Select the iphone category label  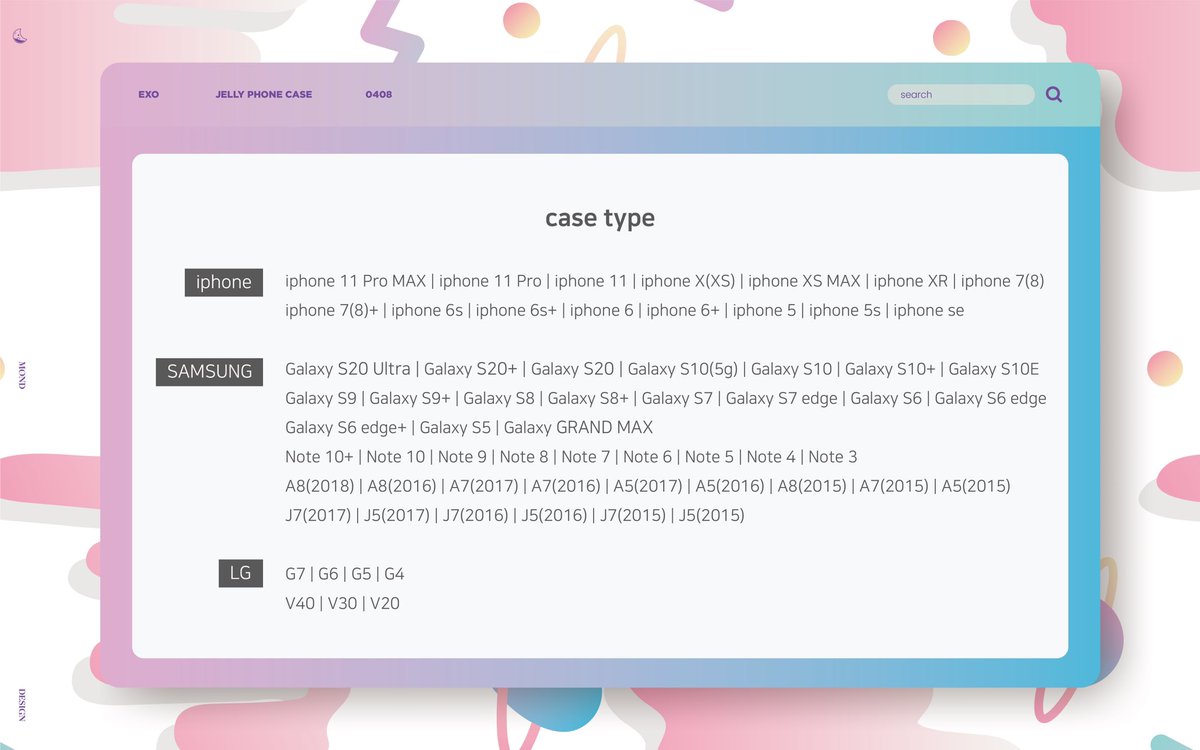pos(224,282)
